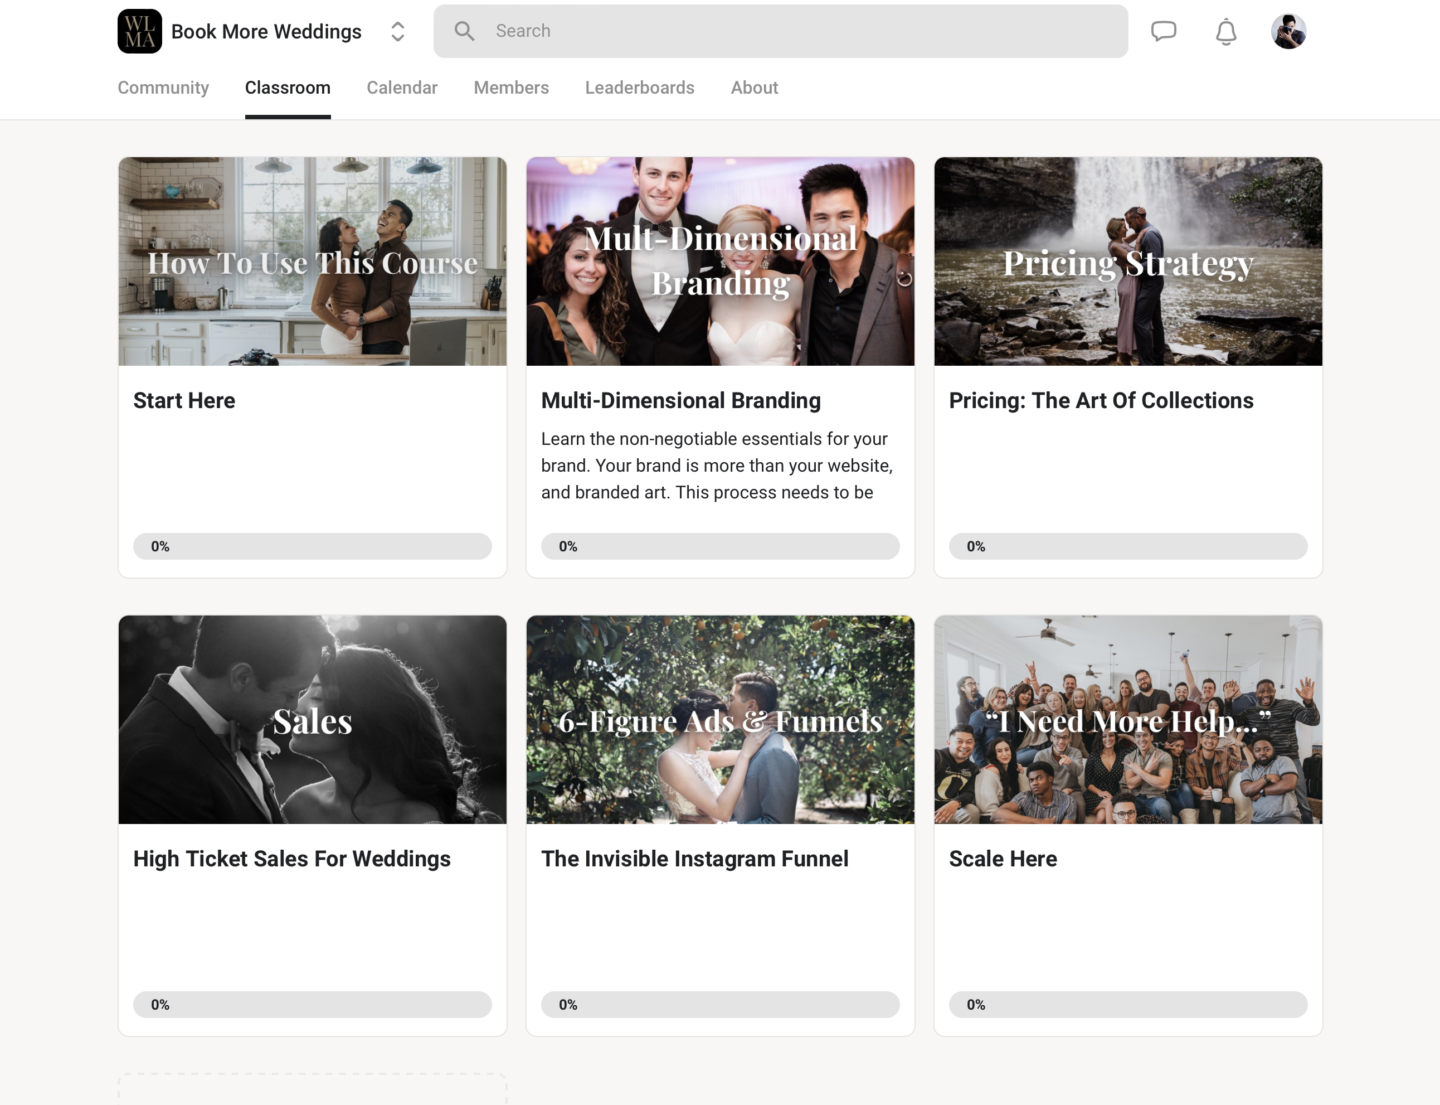Click the search magnifier icon
Screen dimensions: 1440x1105
(x=464, y=31)
